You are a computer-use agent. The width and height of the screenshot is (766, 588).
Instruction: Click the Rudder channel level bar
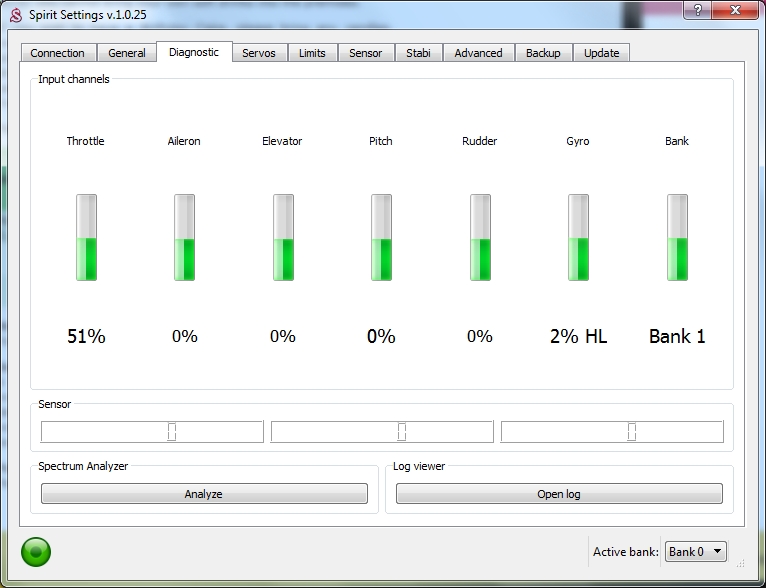click(x=480, y=238)
